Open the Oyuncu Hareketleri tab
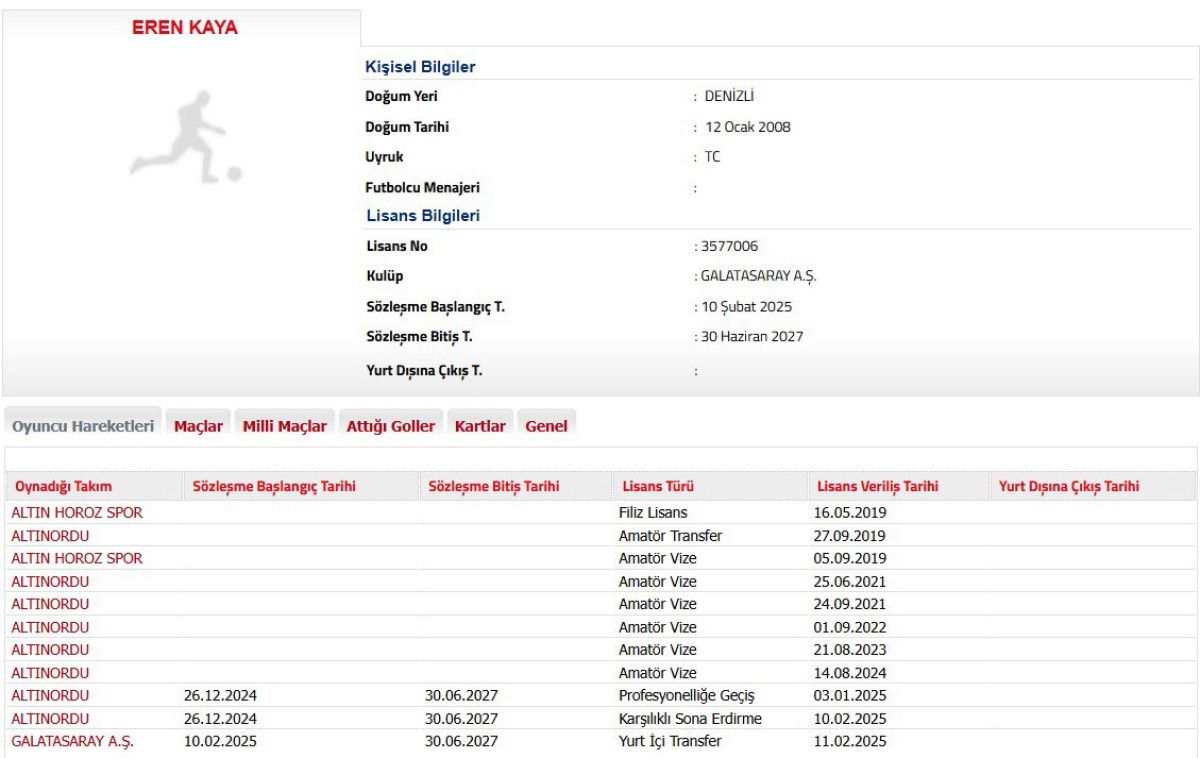This screenshot has height=758, width=1200. [83, 426]
